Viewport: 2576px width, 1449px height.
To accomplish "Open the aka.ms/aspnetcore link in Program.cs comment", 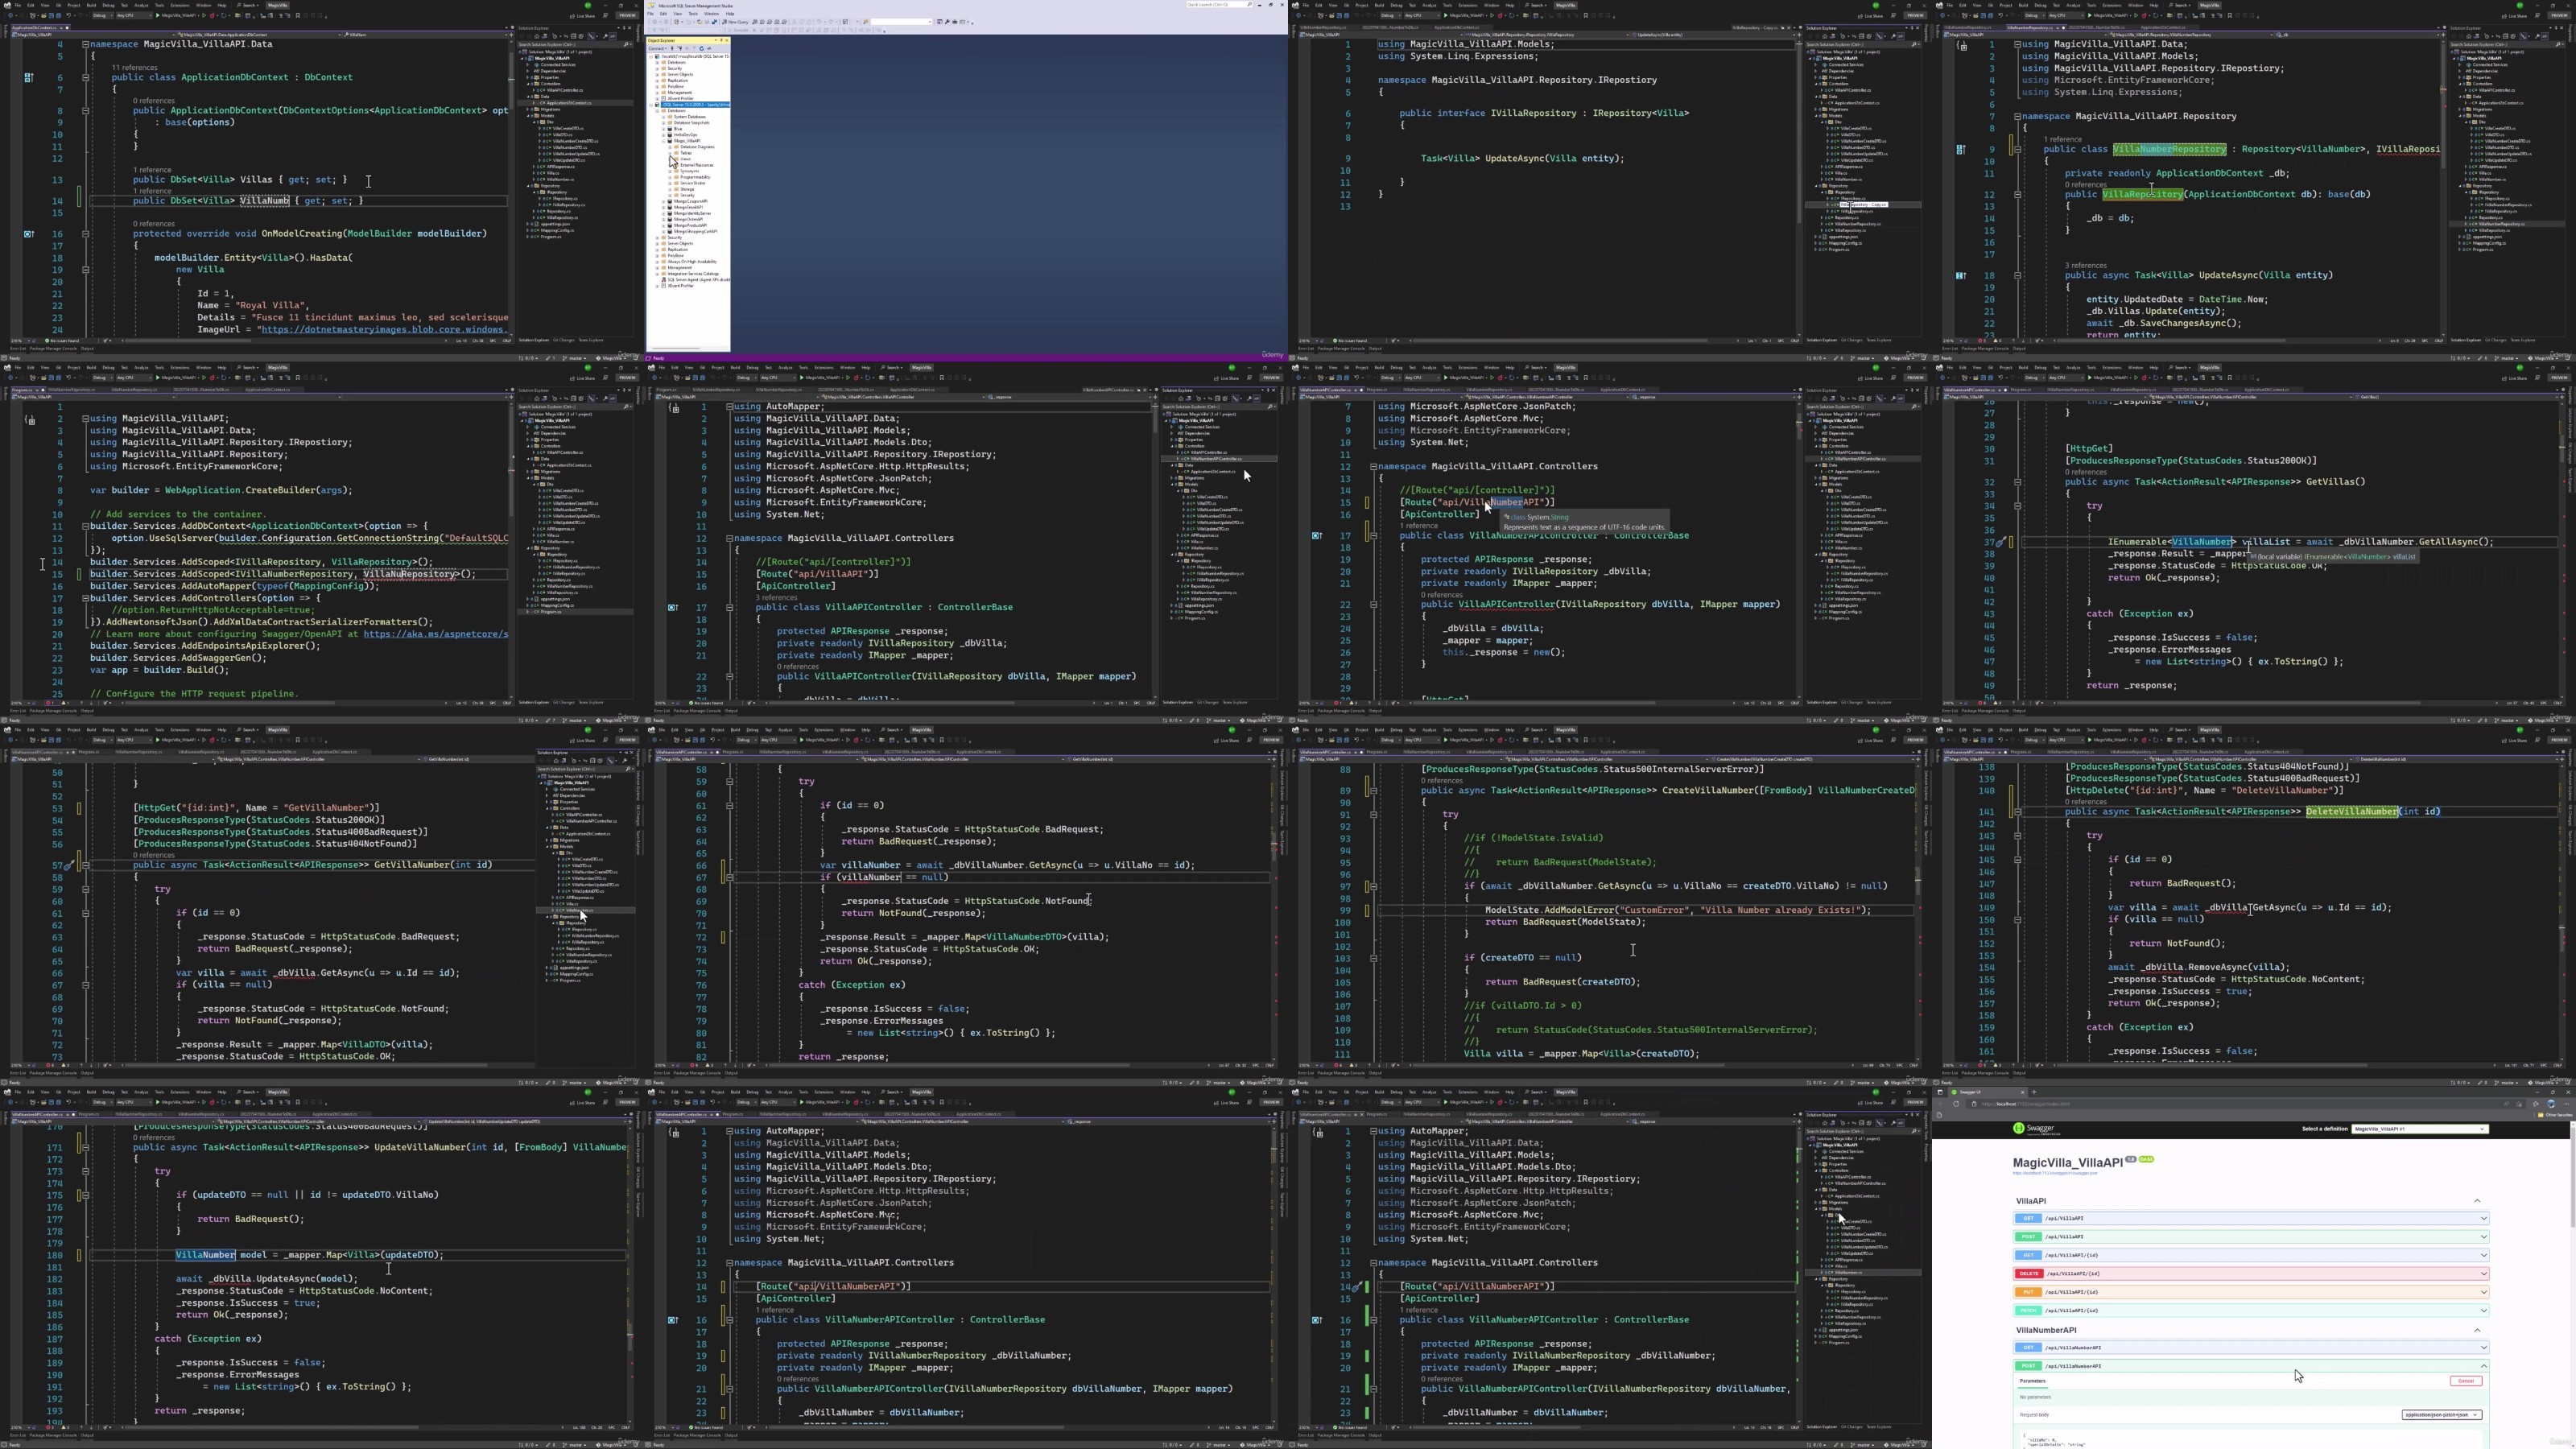I will point(435,634).
